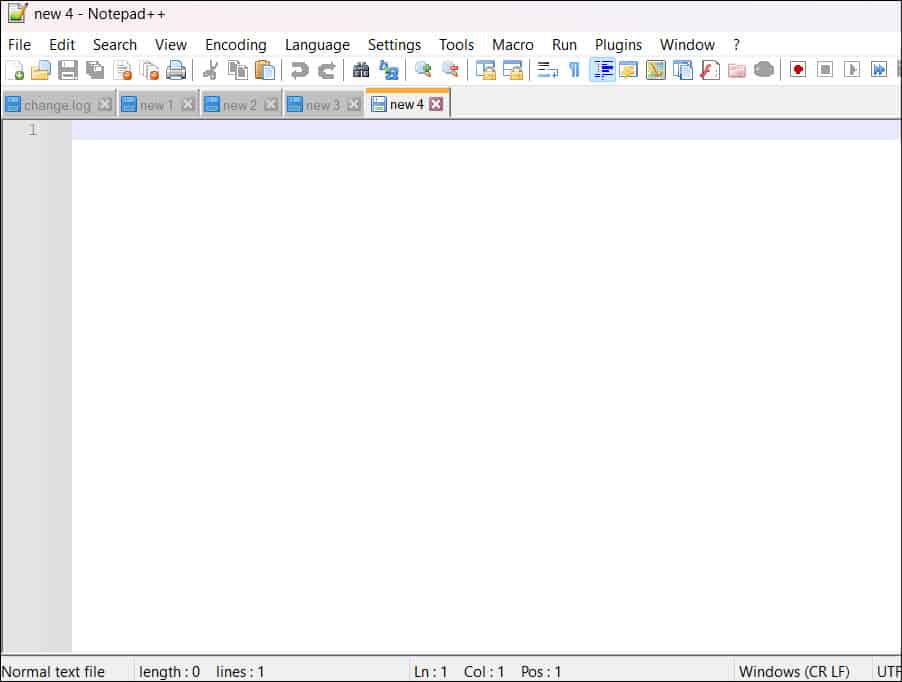Select the Cut toolbar icon

[212, 70]
